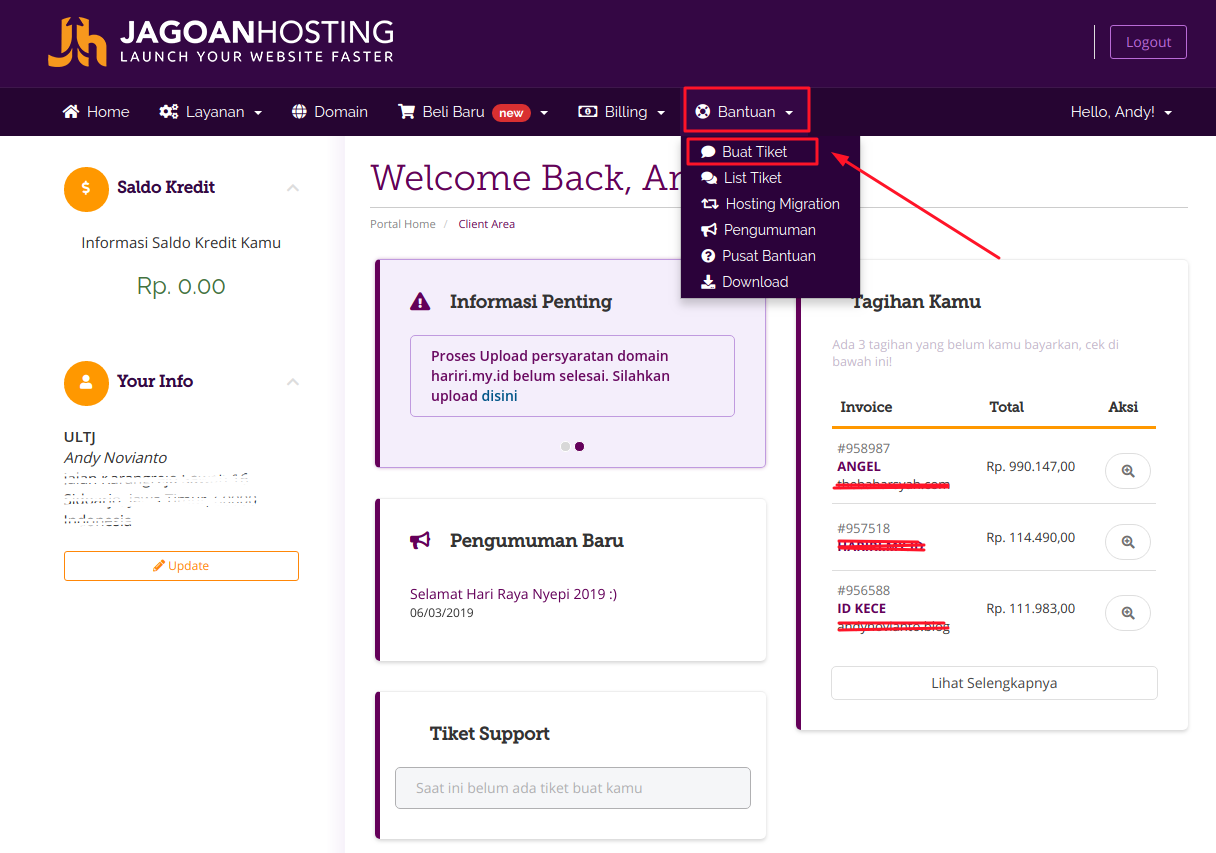Click the Lihat Selengkapnya button
This screenshot has width=1216, height=853.
(x=994, y=683)
